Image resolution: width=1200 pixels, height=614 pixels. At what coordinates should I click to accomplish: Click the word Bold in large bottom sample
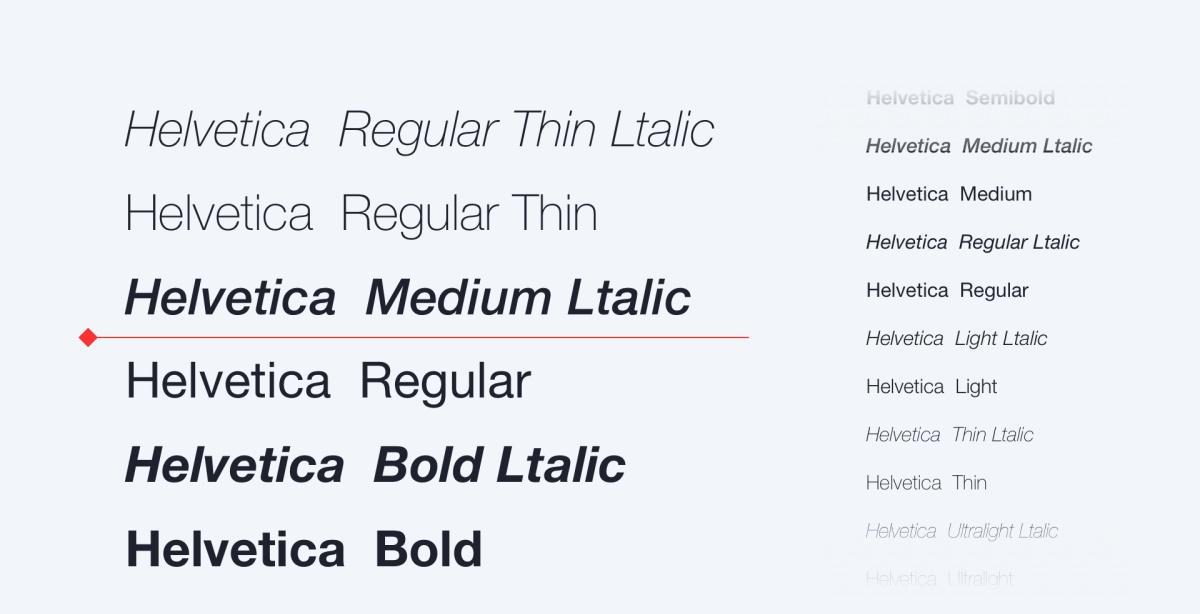[x=429, y=550]
